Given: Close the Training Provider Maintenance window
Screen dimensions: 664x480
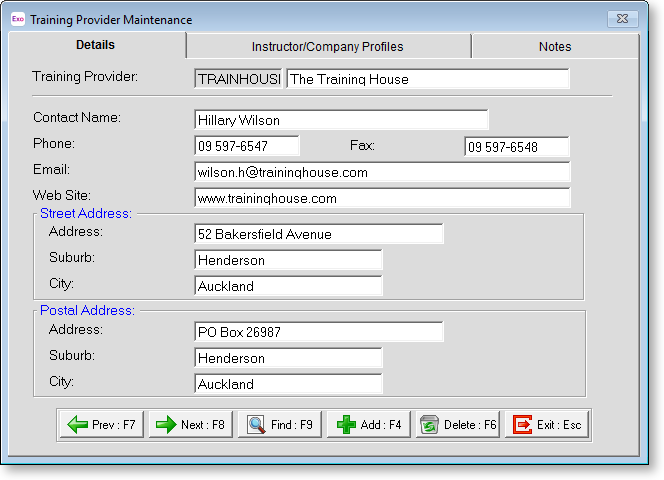Looking at the screenshot, I should 622,18.
